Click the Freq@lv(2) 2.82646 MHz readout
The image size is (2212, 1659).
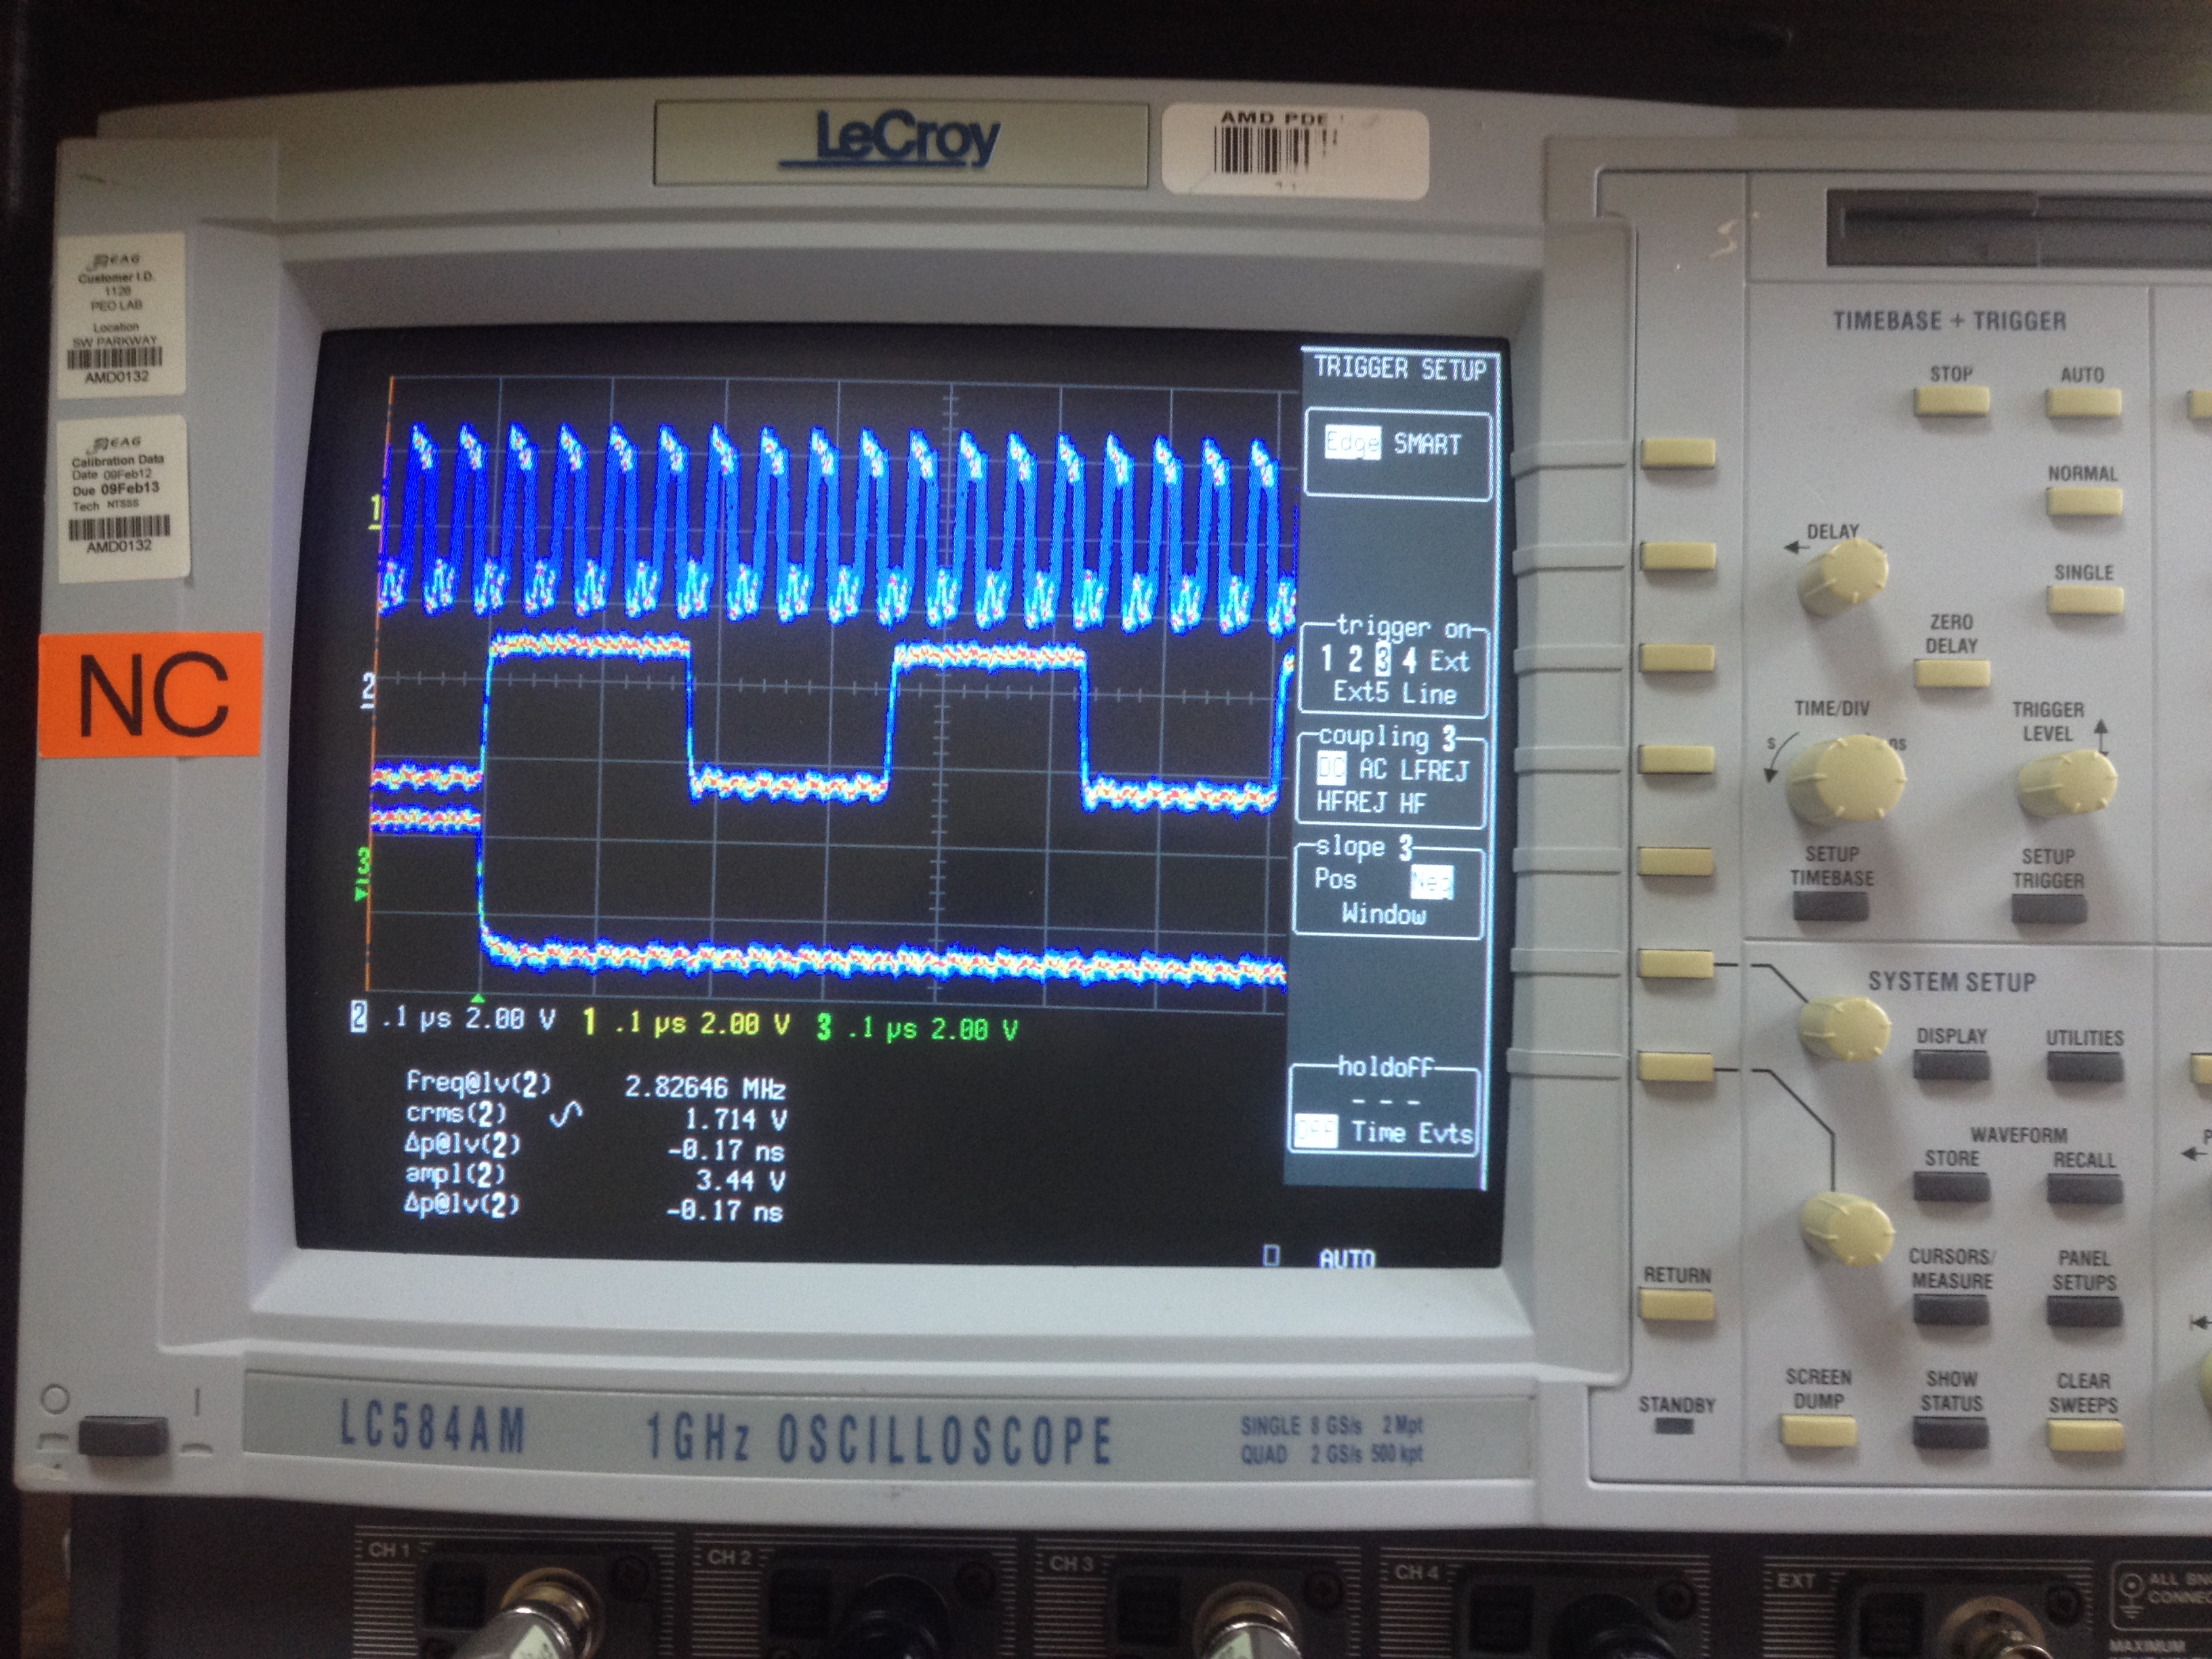pos(595,1085)
